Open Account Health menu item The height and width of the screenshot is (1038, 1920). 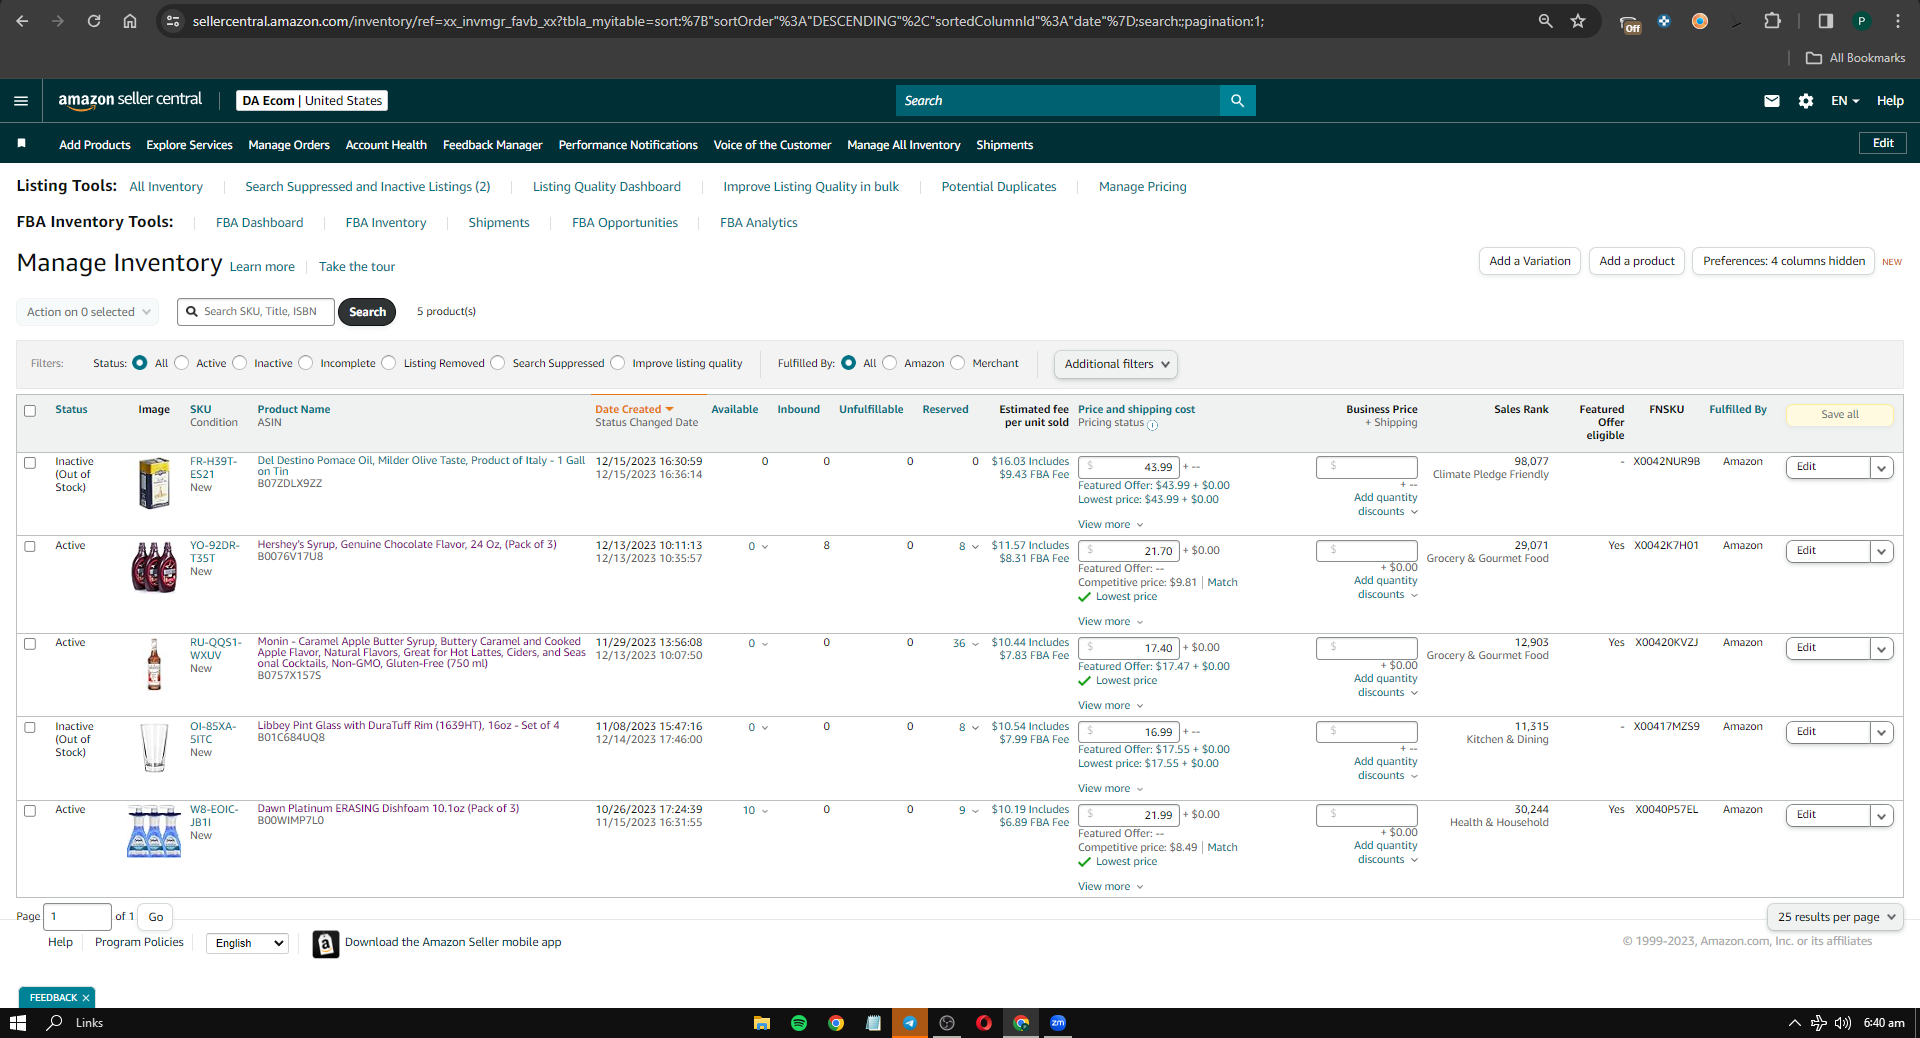[x=386, y=145]
